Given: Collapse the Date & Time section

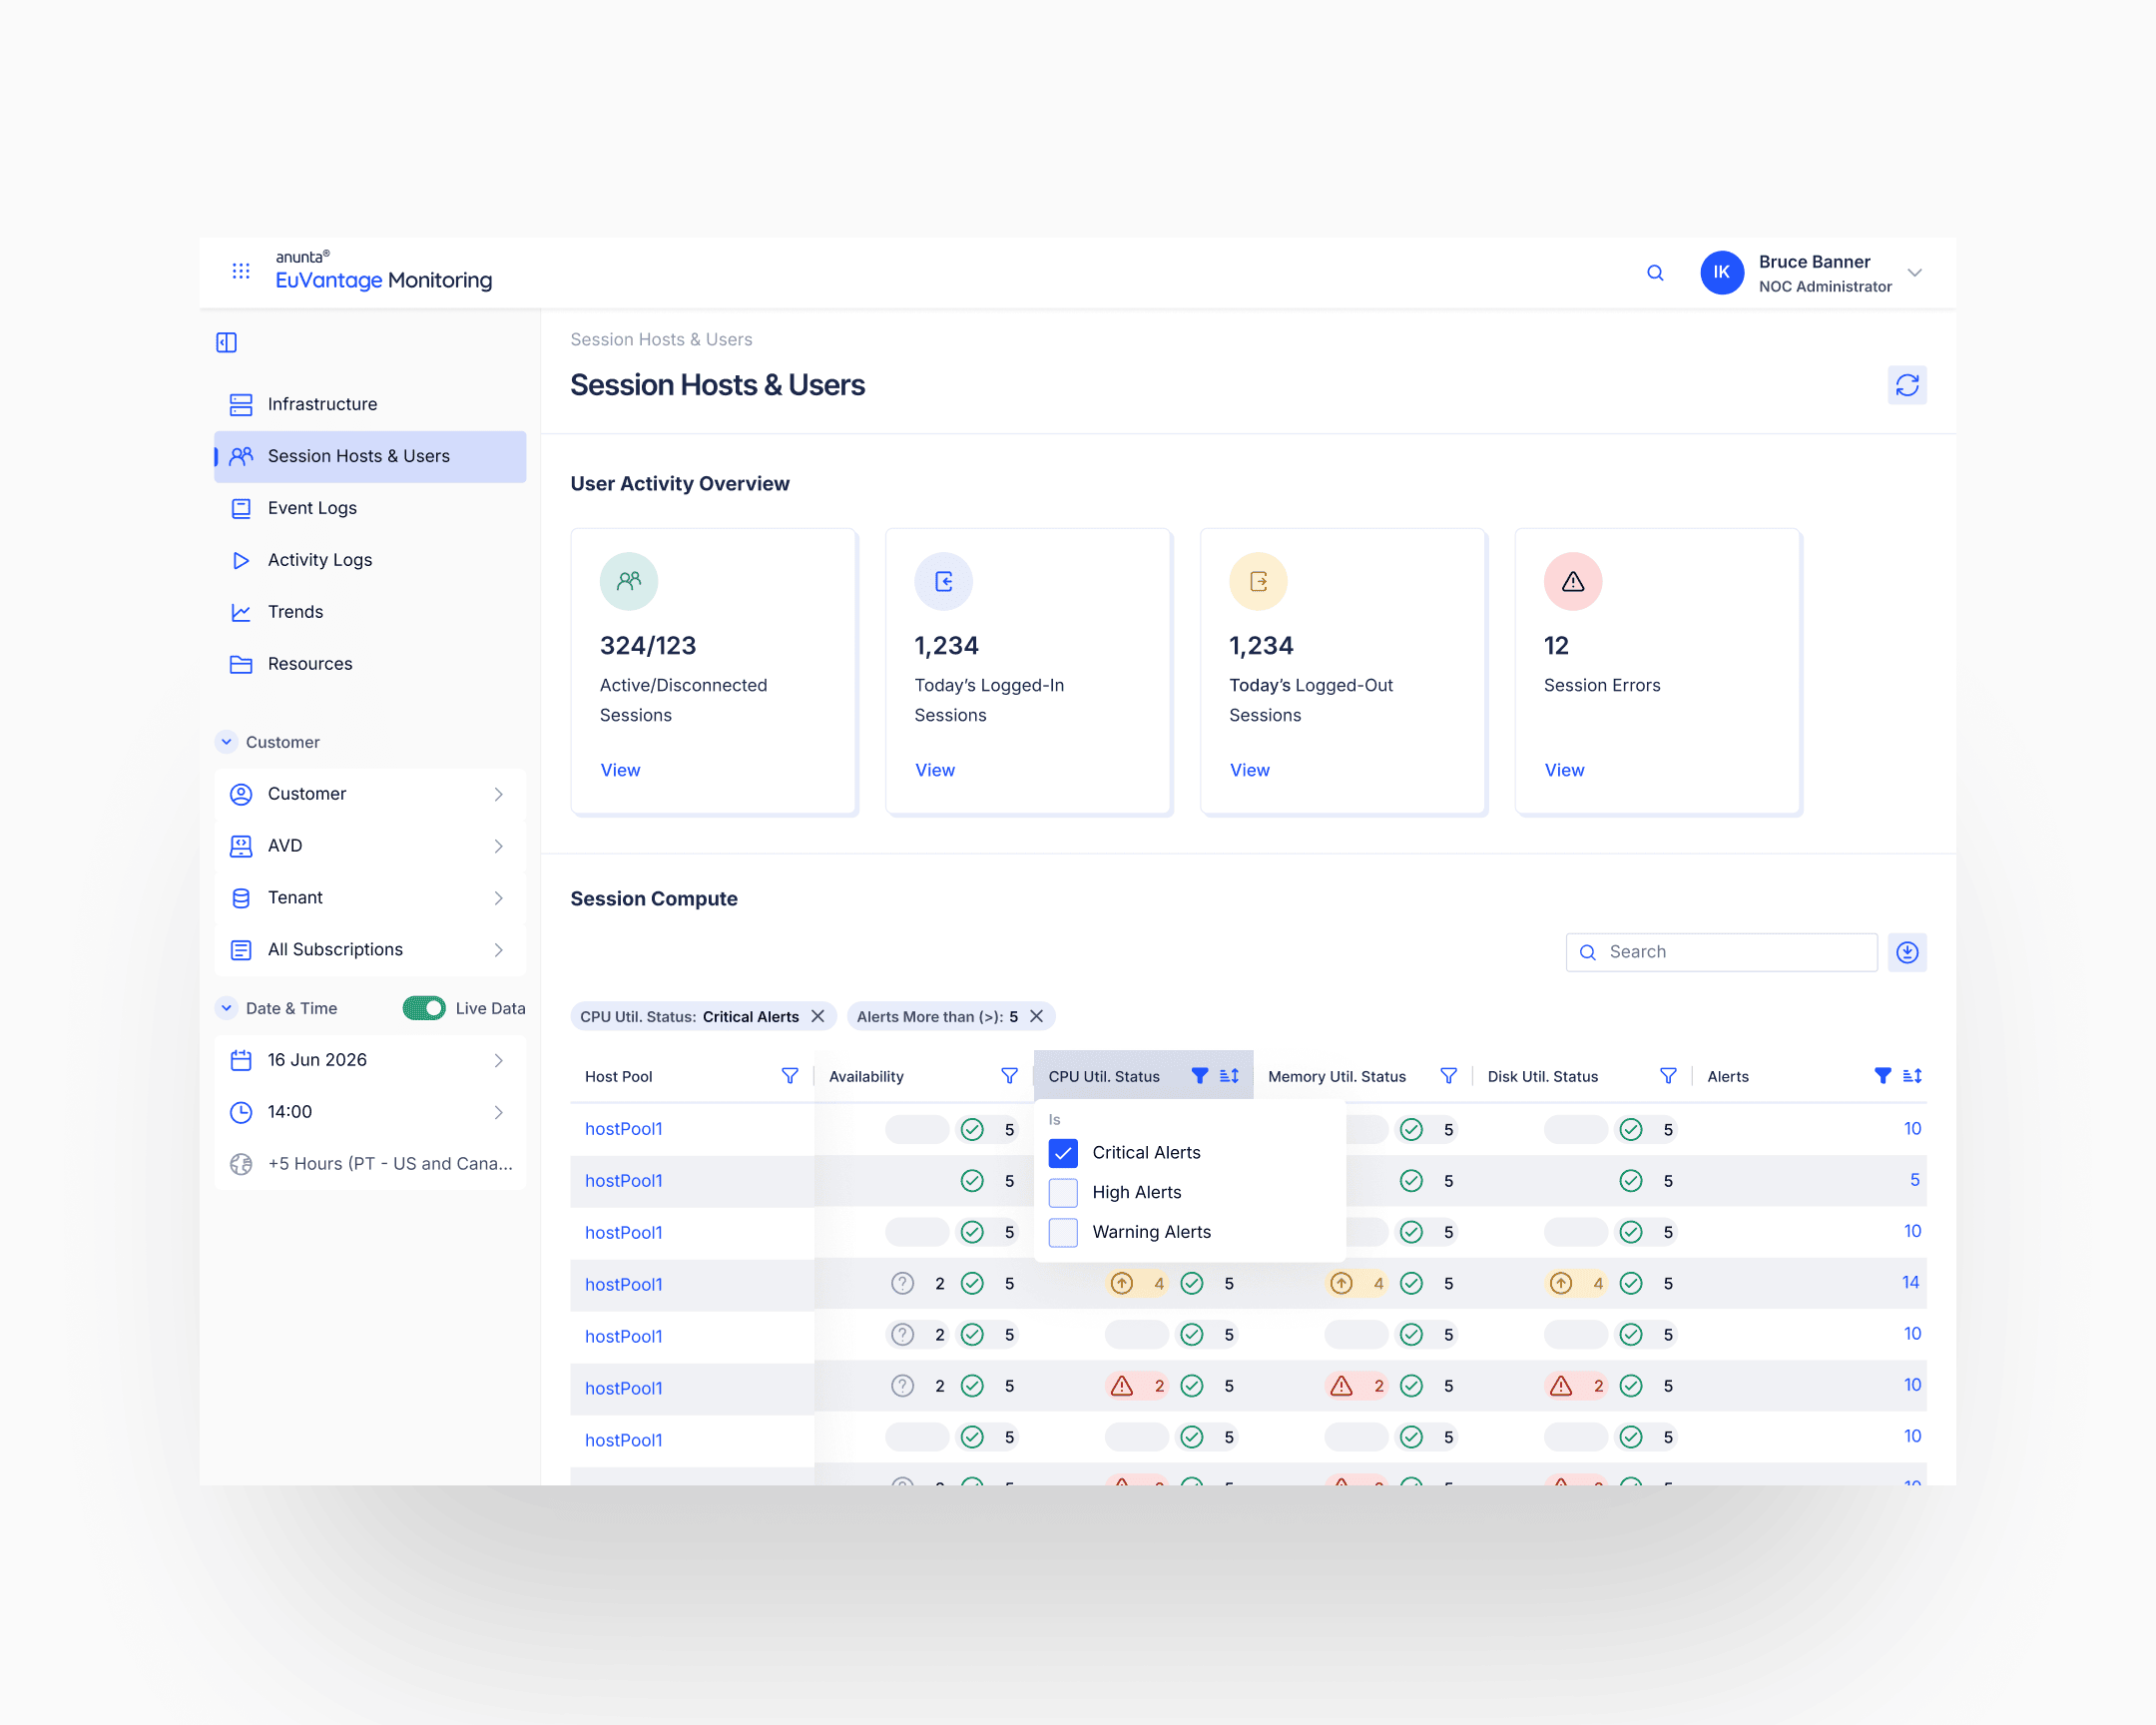Looking at the screenshot, I should click(x=226, y=1008).
